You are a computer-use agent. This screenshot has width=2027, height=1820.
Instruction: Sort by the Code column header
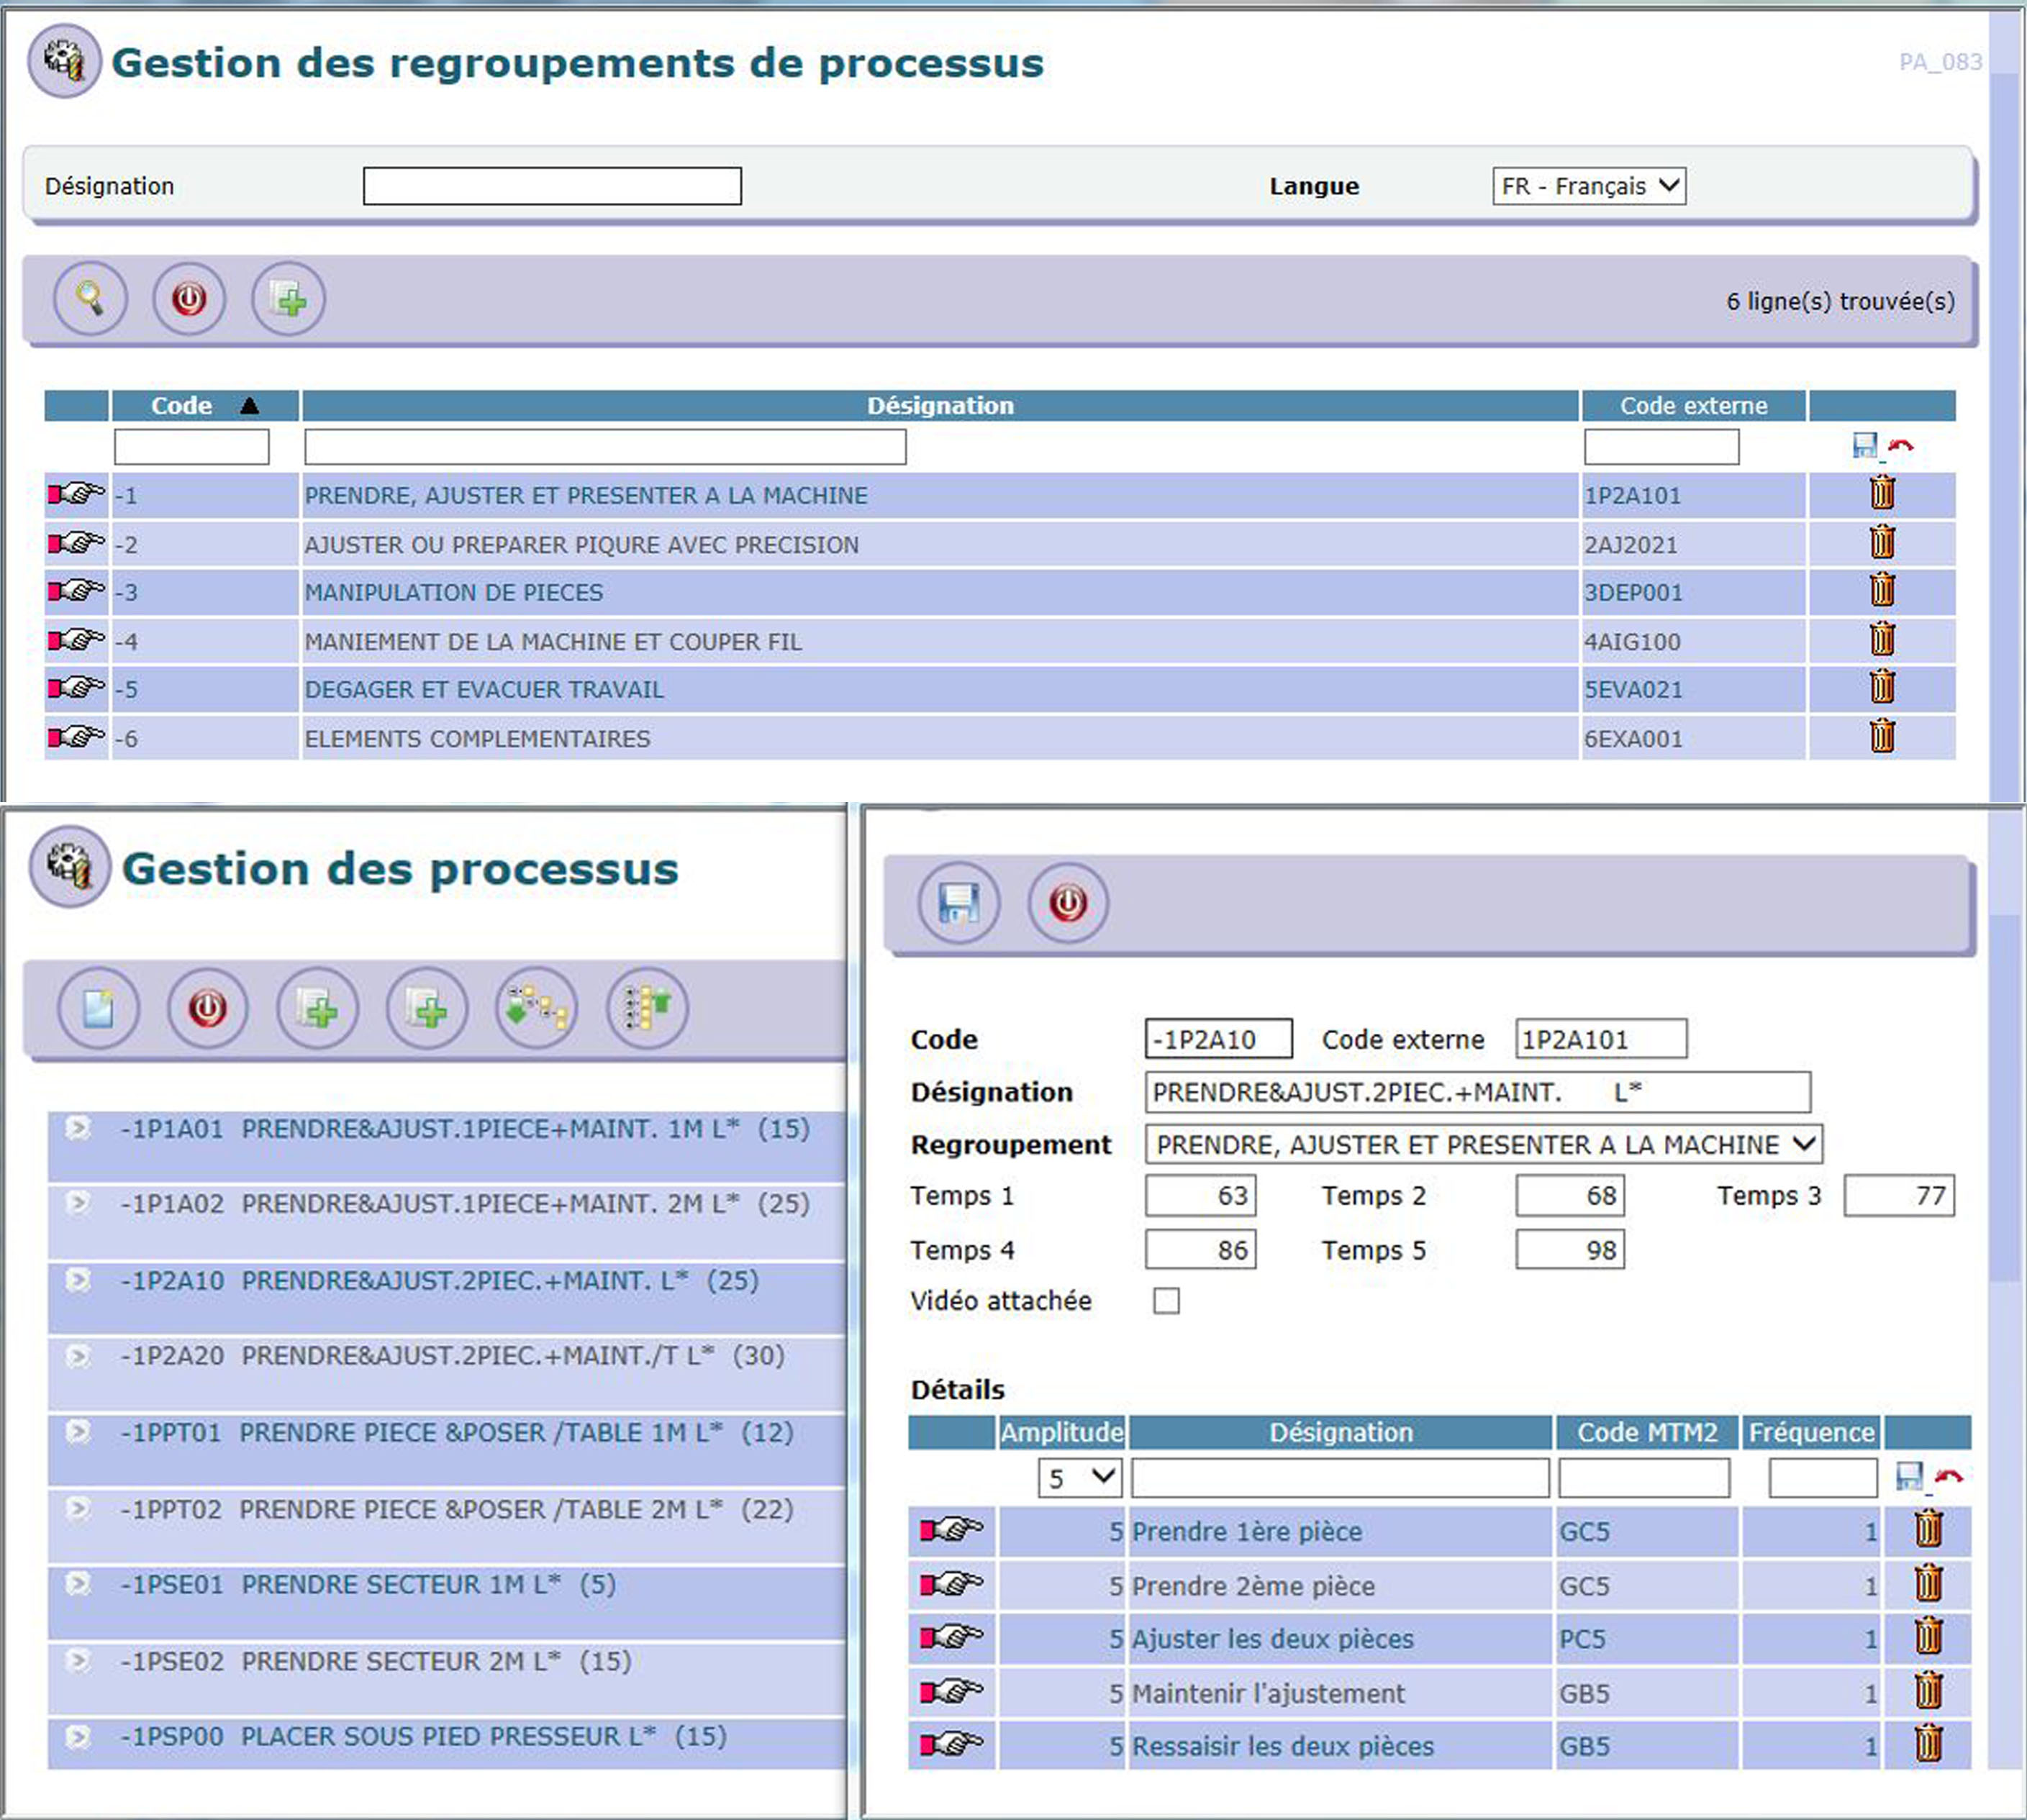(205, 406)
